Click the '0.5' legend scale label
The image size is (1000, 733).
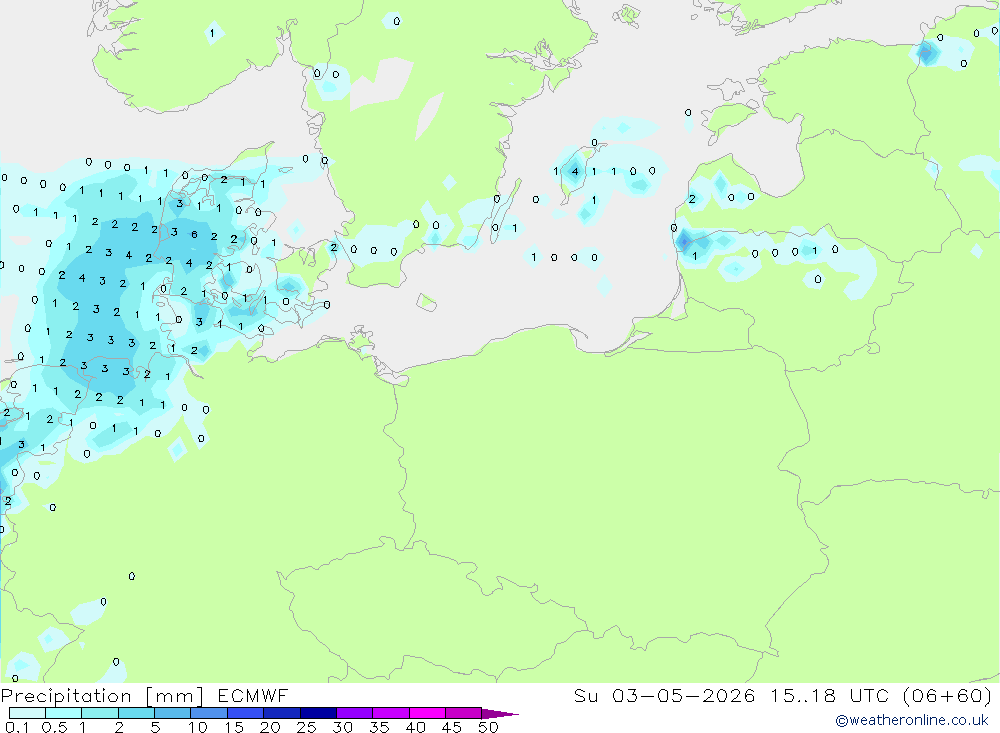pyautogui.click(x=54, y=727)
